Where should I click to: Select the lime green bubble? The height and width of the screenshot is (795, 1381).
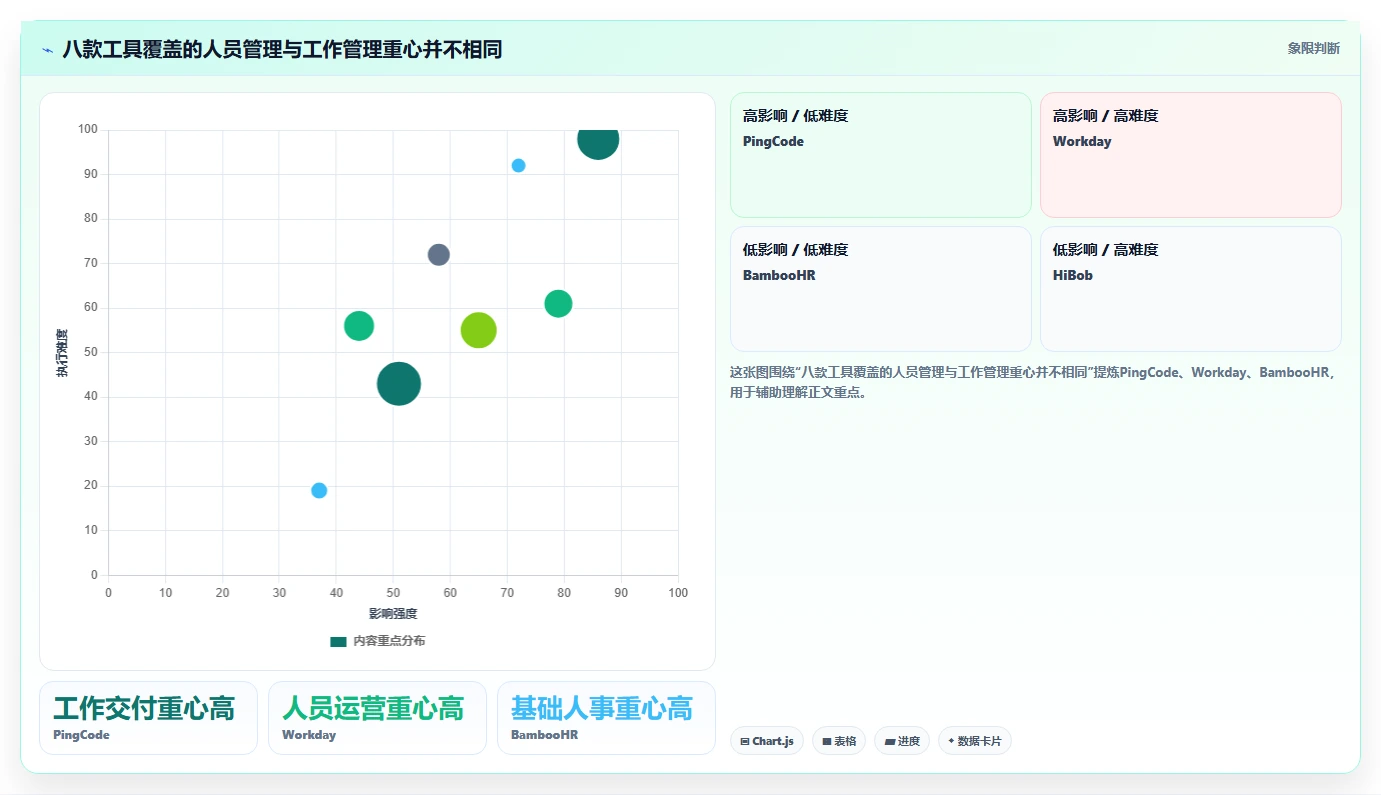pos(479,330)
